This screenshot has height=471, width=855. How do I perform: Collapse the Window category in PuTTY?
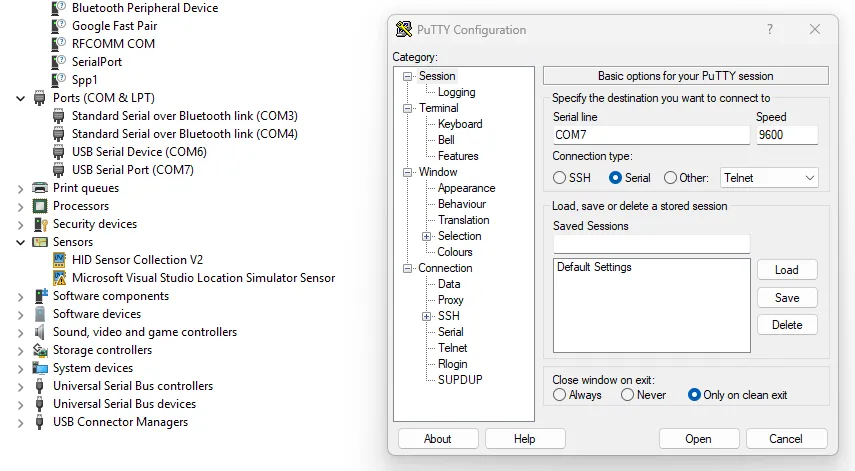[407, 172]
